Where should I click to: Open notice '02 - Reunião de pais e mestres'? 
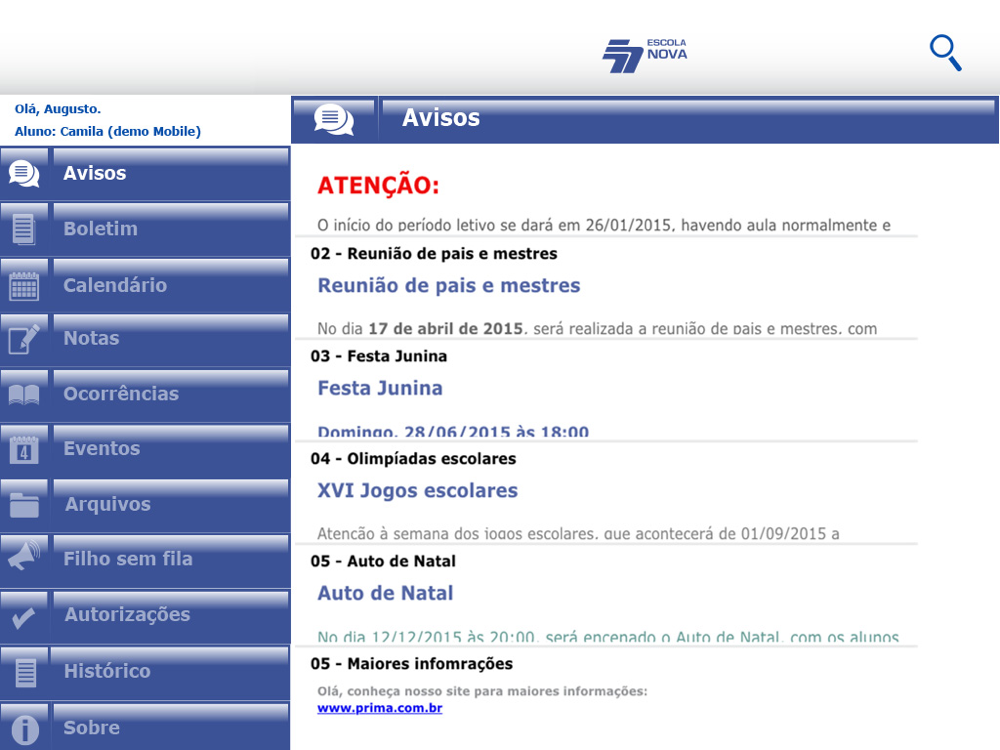tap(434, 254)
